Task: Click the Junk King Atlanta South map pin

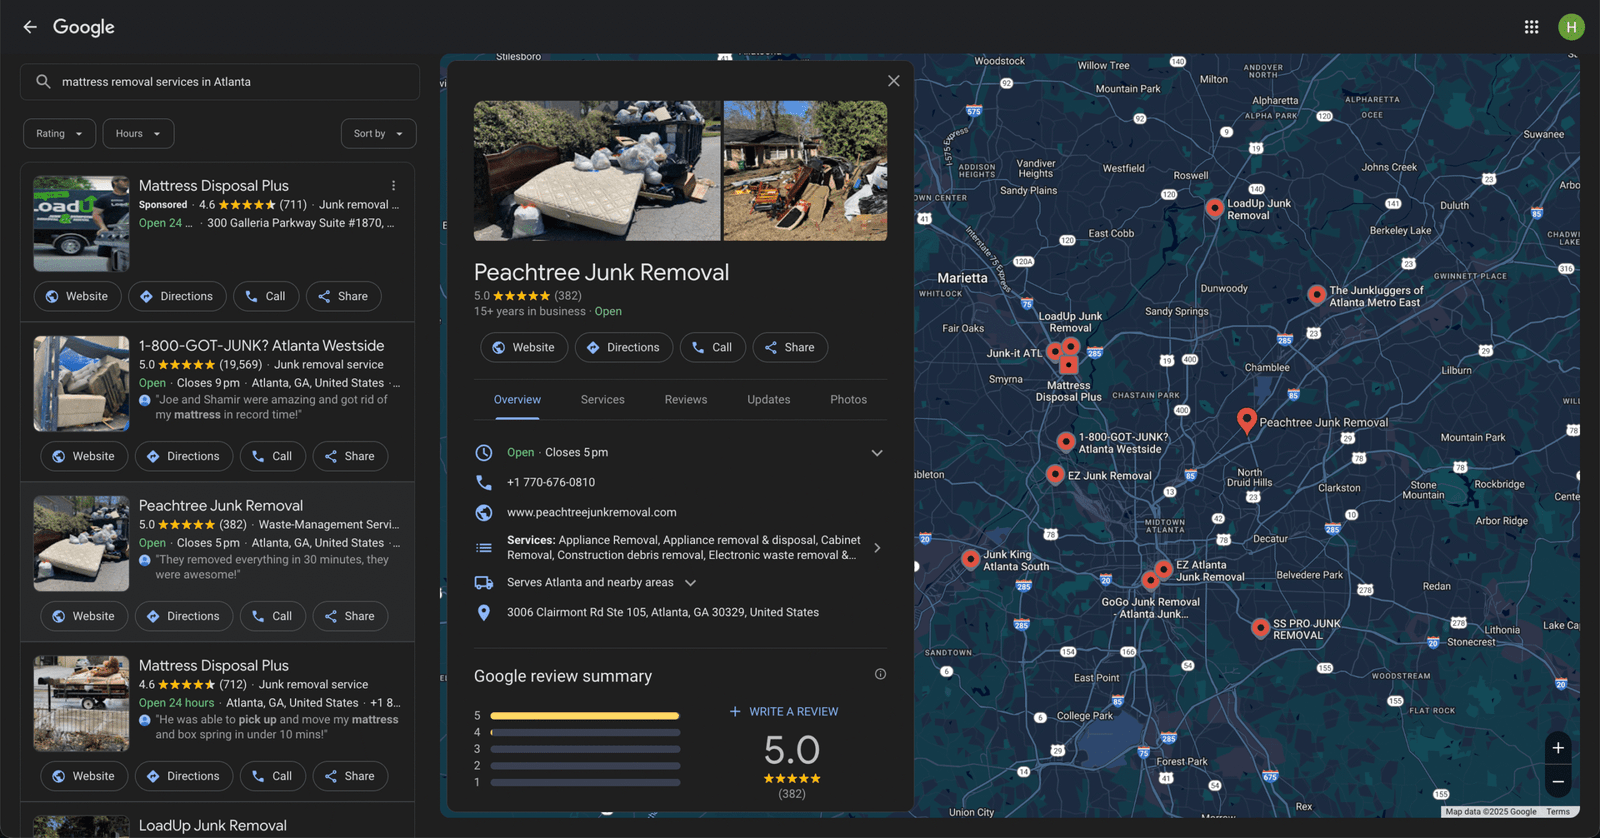Action: [970, 559]
